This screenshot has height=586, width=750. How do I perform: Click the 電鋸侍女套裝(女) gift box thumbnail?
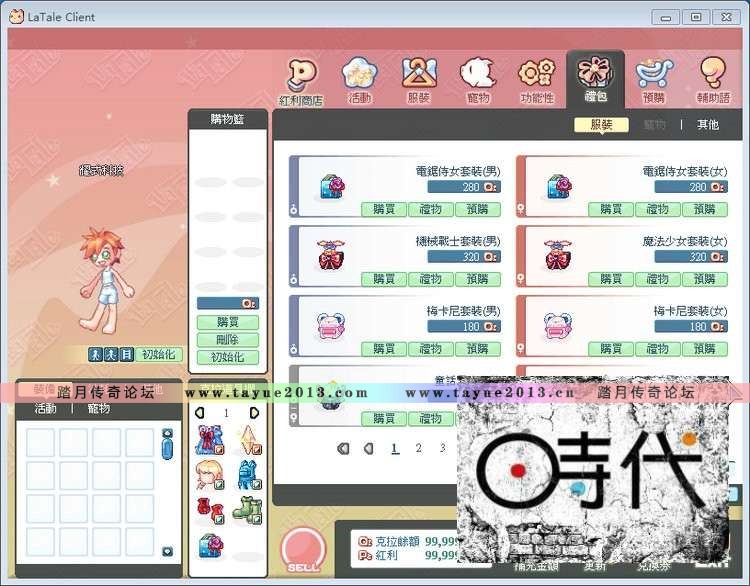click(x=559, y=187)
